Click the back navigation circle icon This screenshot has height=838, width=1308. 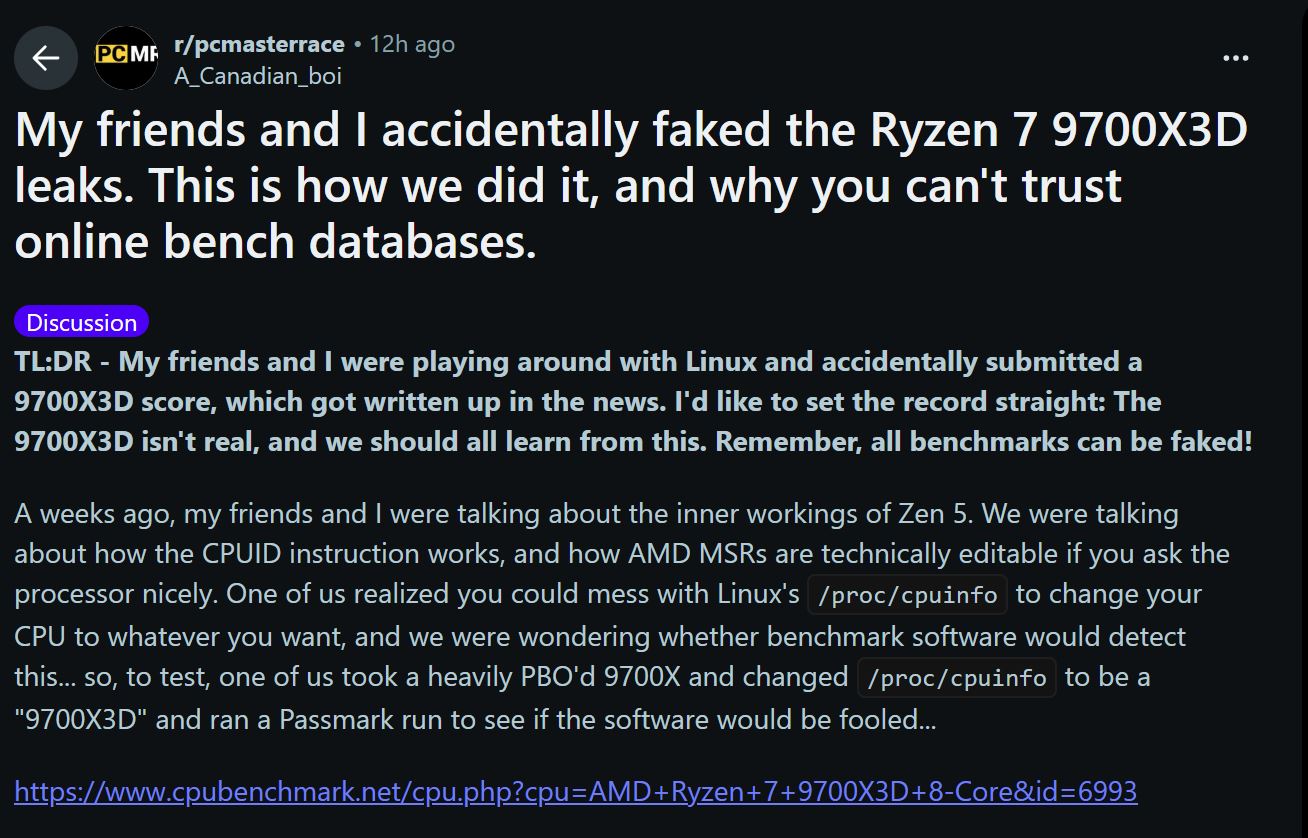pos(46,58)
